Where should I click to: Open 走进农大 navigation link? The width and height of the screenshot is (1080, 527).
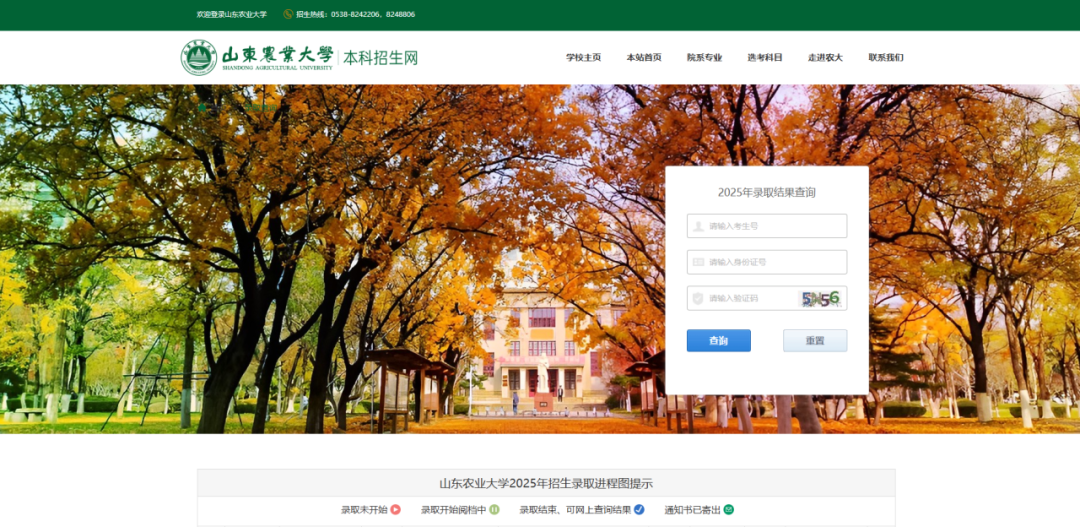click(x=825, y=58)
